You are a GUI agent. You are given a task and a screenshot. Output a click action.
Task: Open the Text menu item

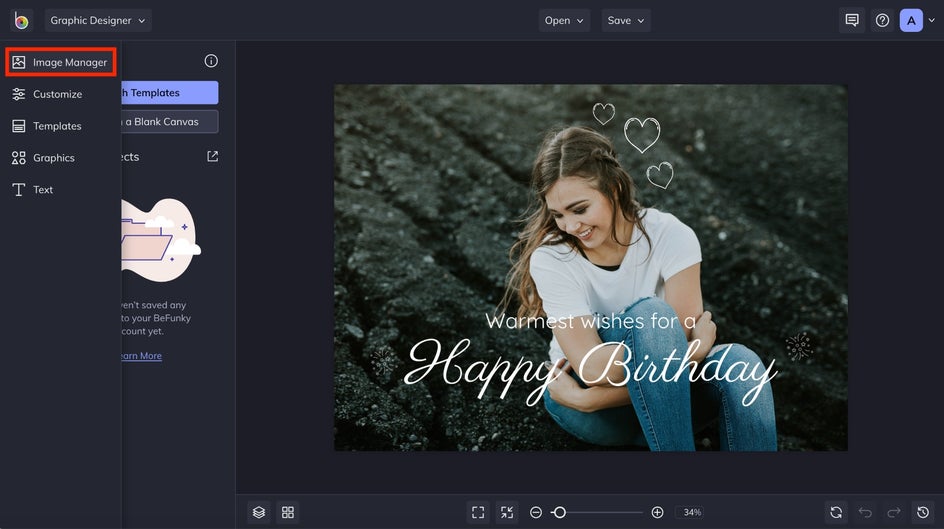[x=43, y=189]
